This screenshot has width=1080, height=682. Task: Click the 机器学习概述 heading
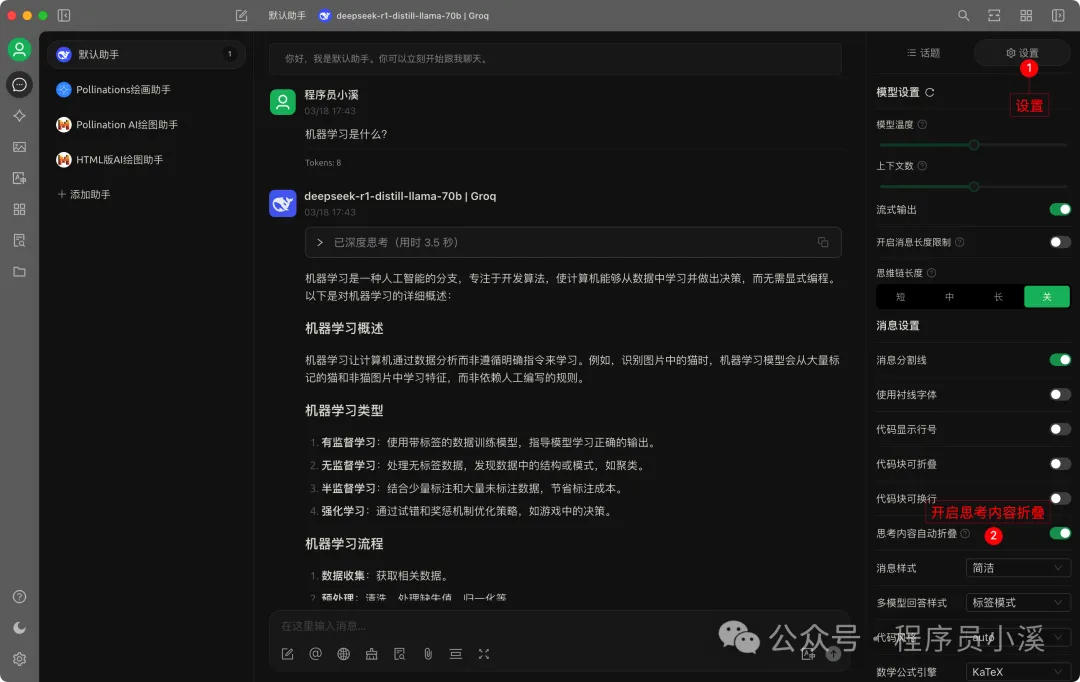(344, 329)
